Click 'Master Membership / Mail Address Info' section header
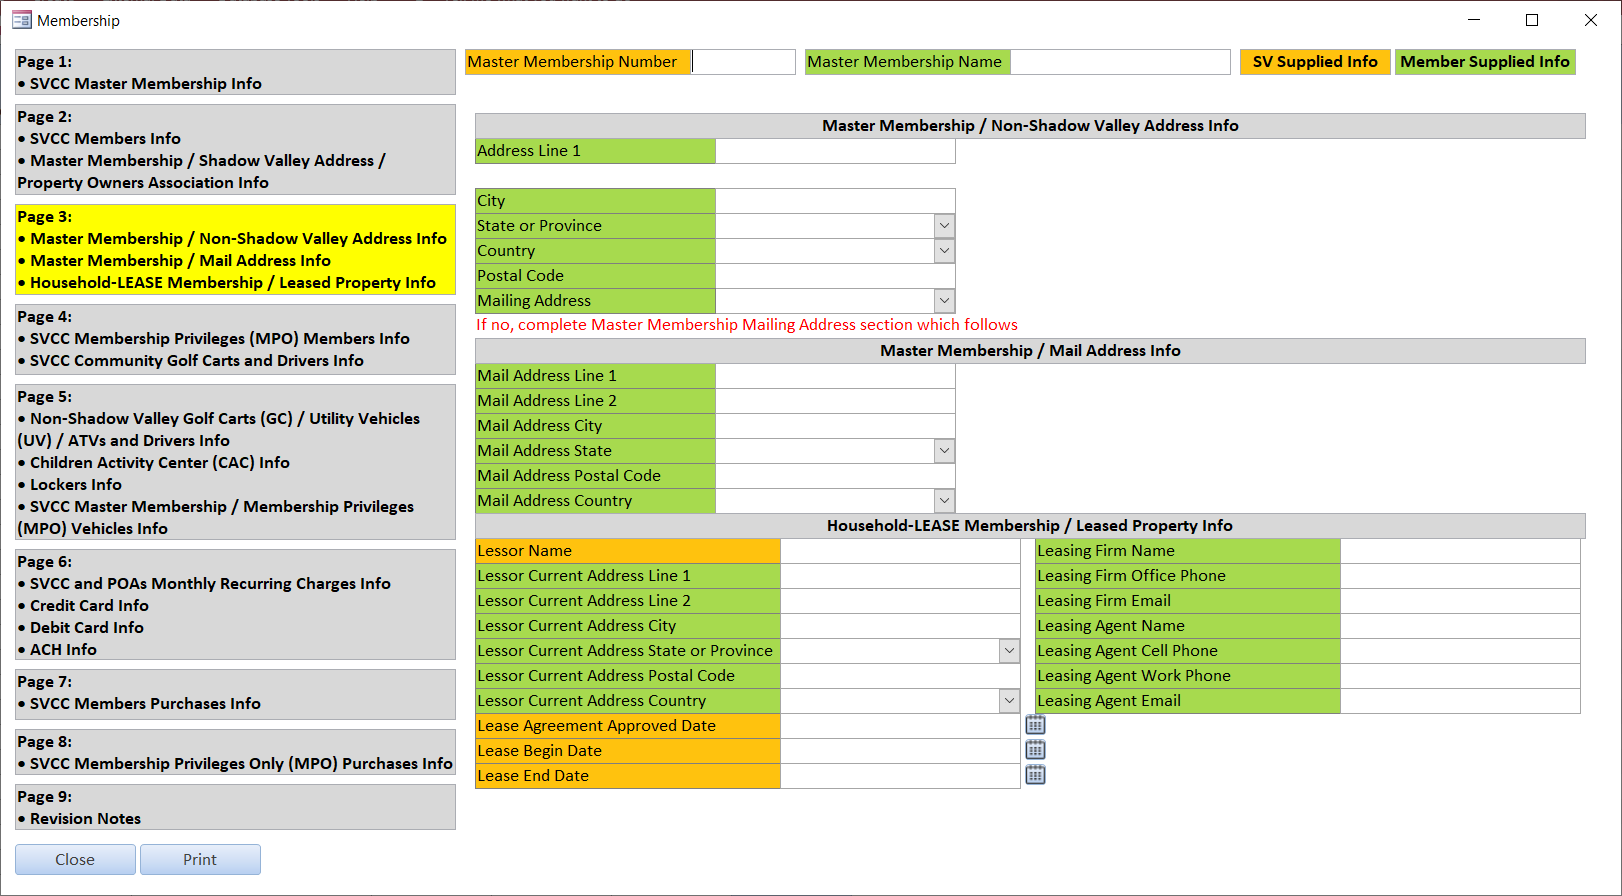 pyautogui.click(x=1030, y=351)
